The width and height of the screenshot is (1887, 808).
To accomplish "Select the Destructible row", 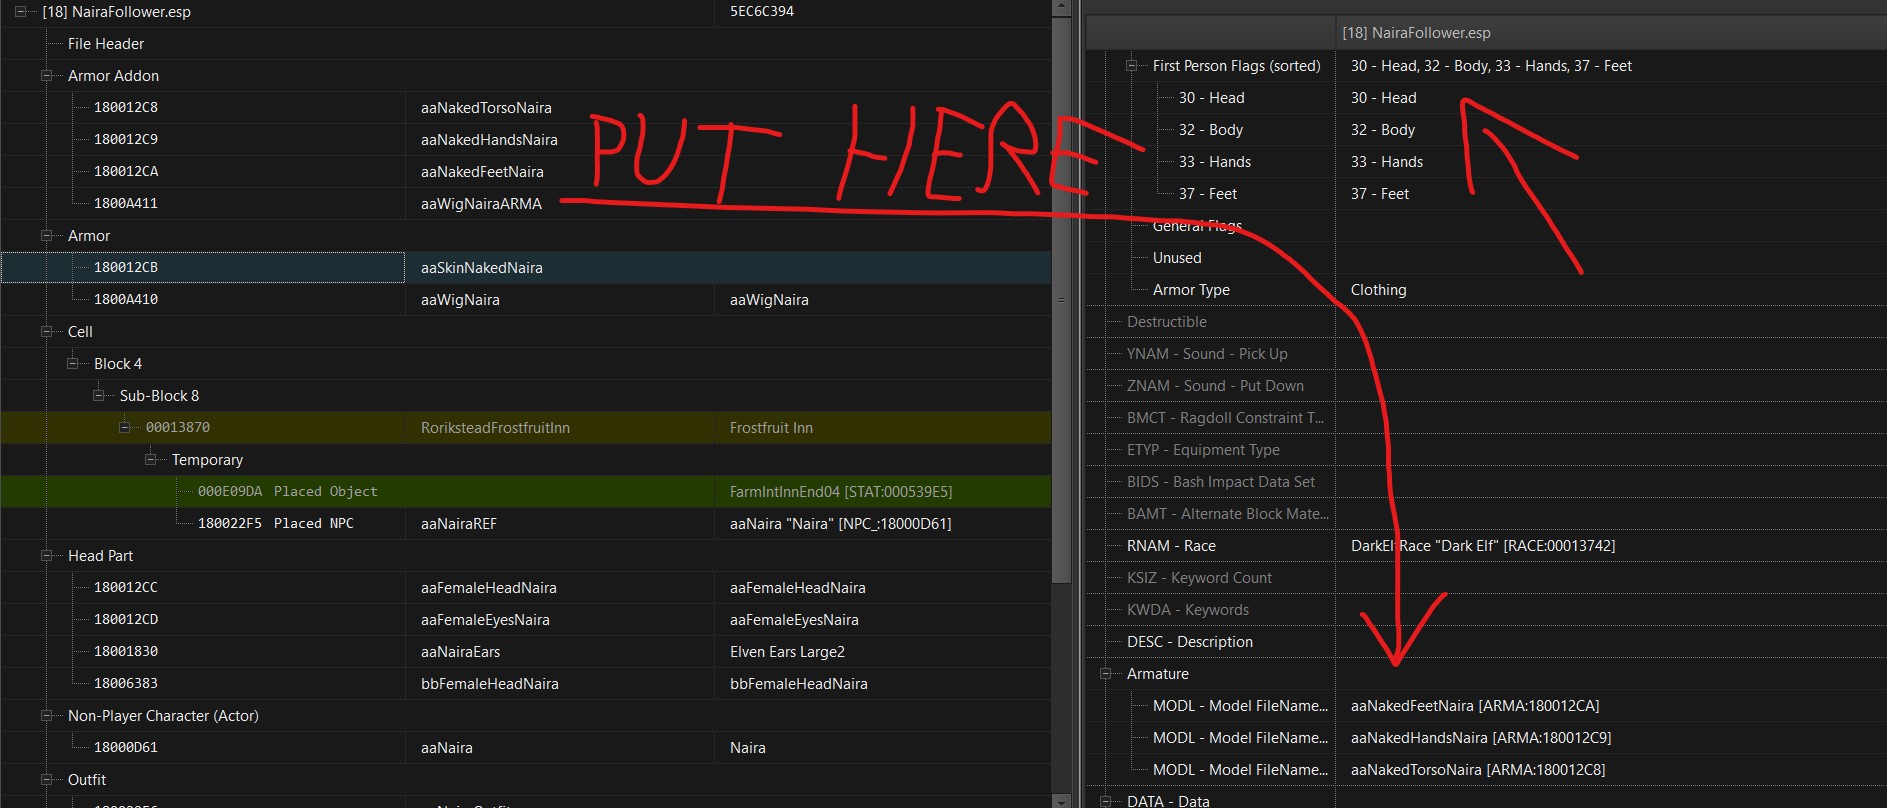I will [x=1167, y=322].
